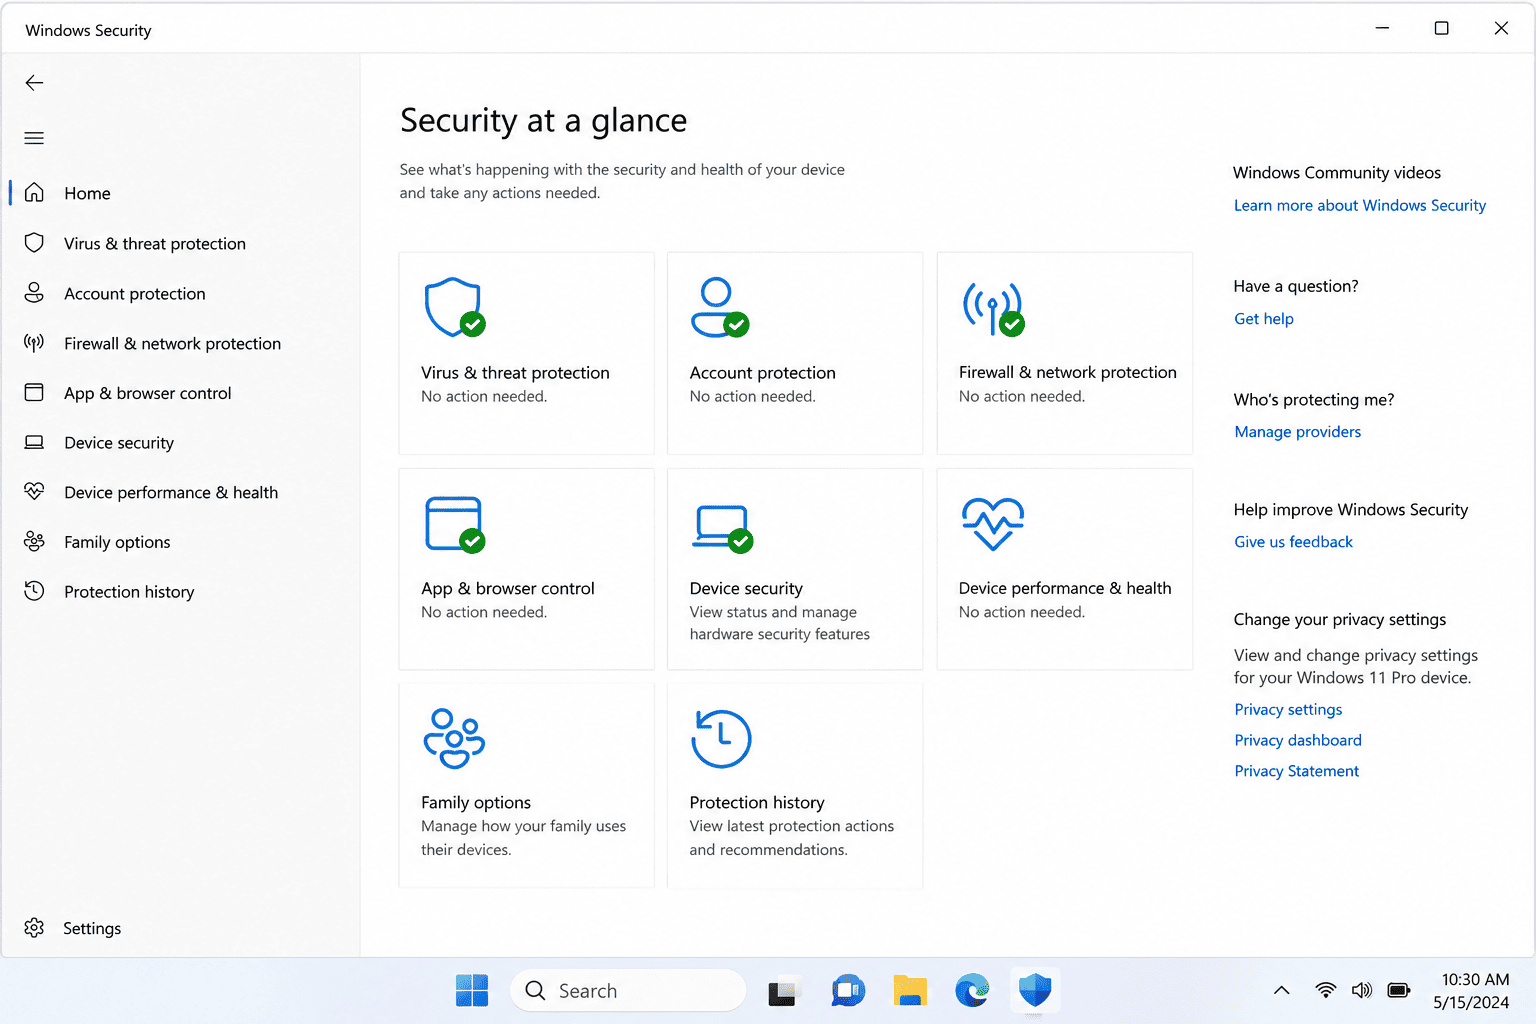This screenshot has height=1024, width=1536.
Task: Show hidden icons in system tray
Action: coord(1281,991)
